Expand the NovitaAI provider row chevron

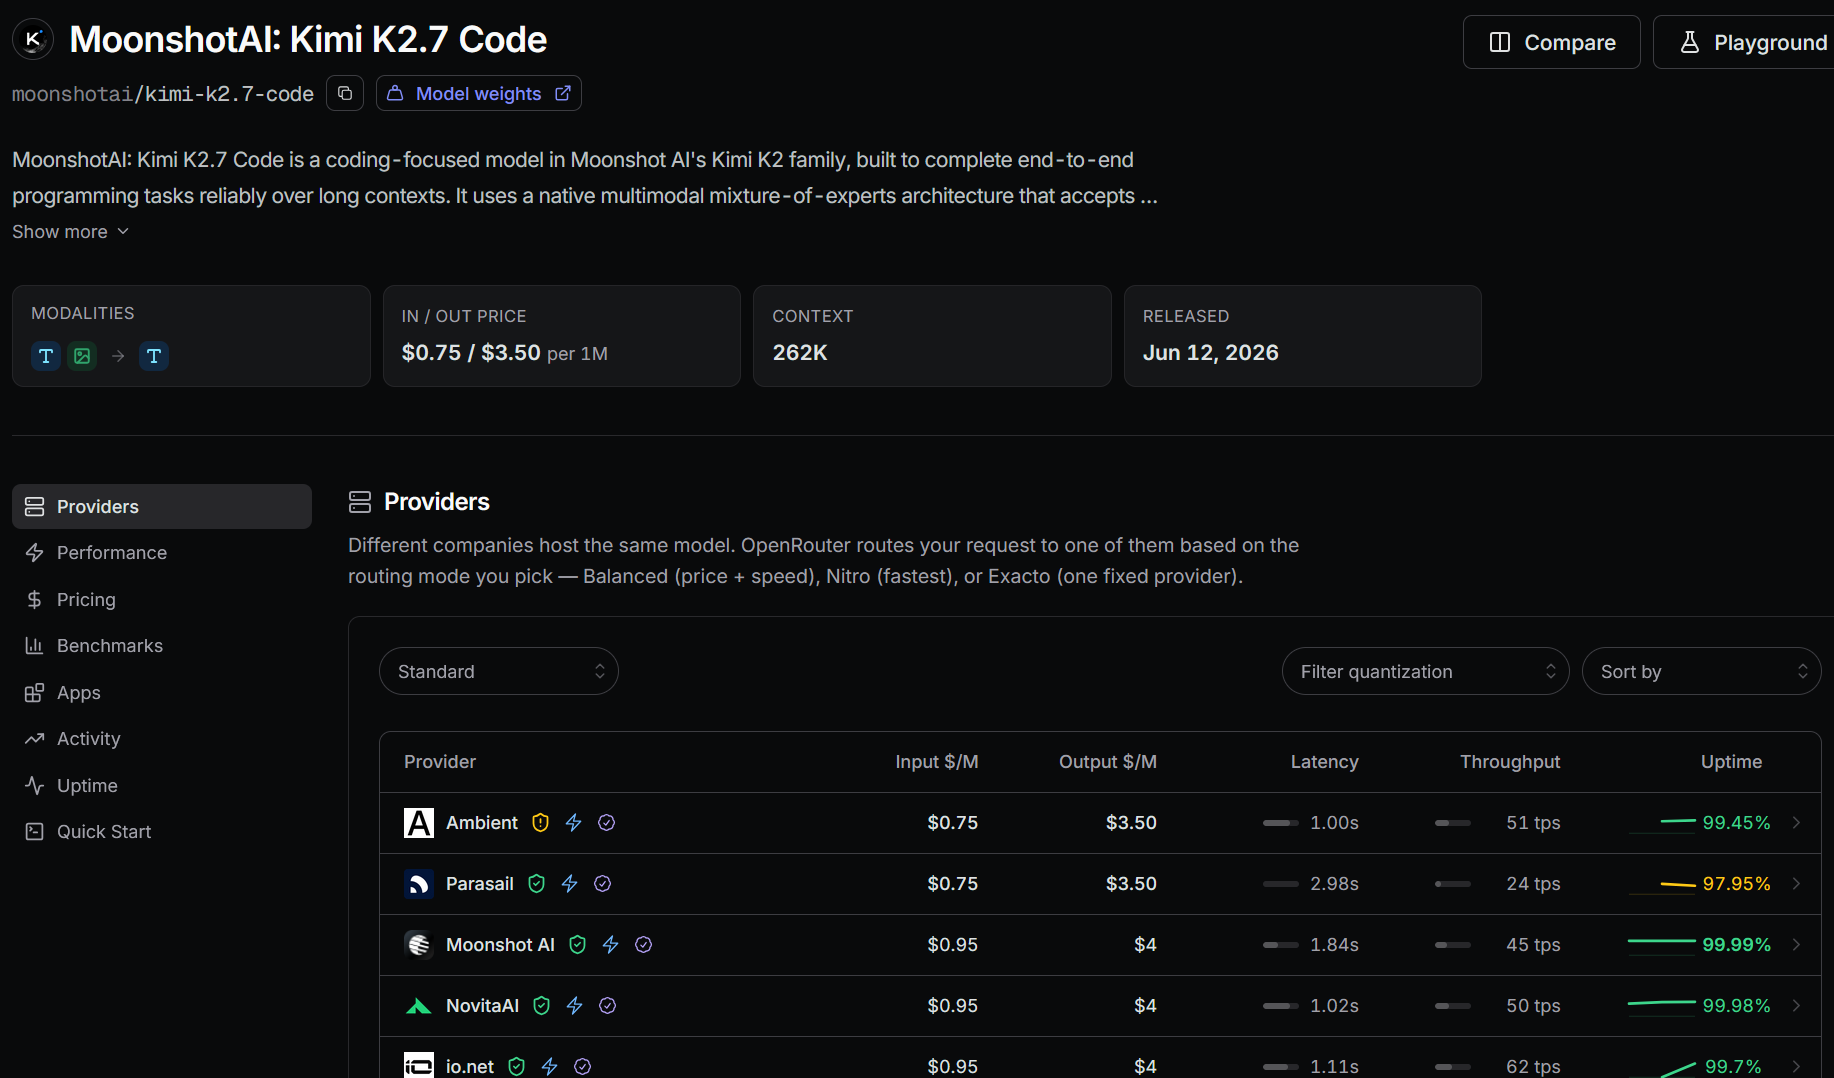[1797, 1006]
